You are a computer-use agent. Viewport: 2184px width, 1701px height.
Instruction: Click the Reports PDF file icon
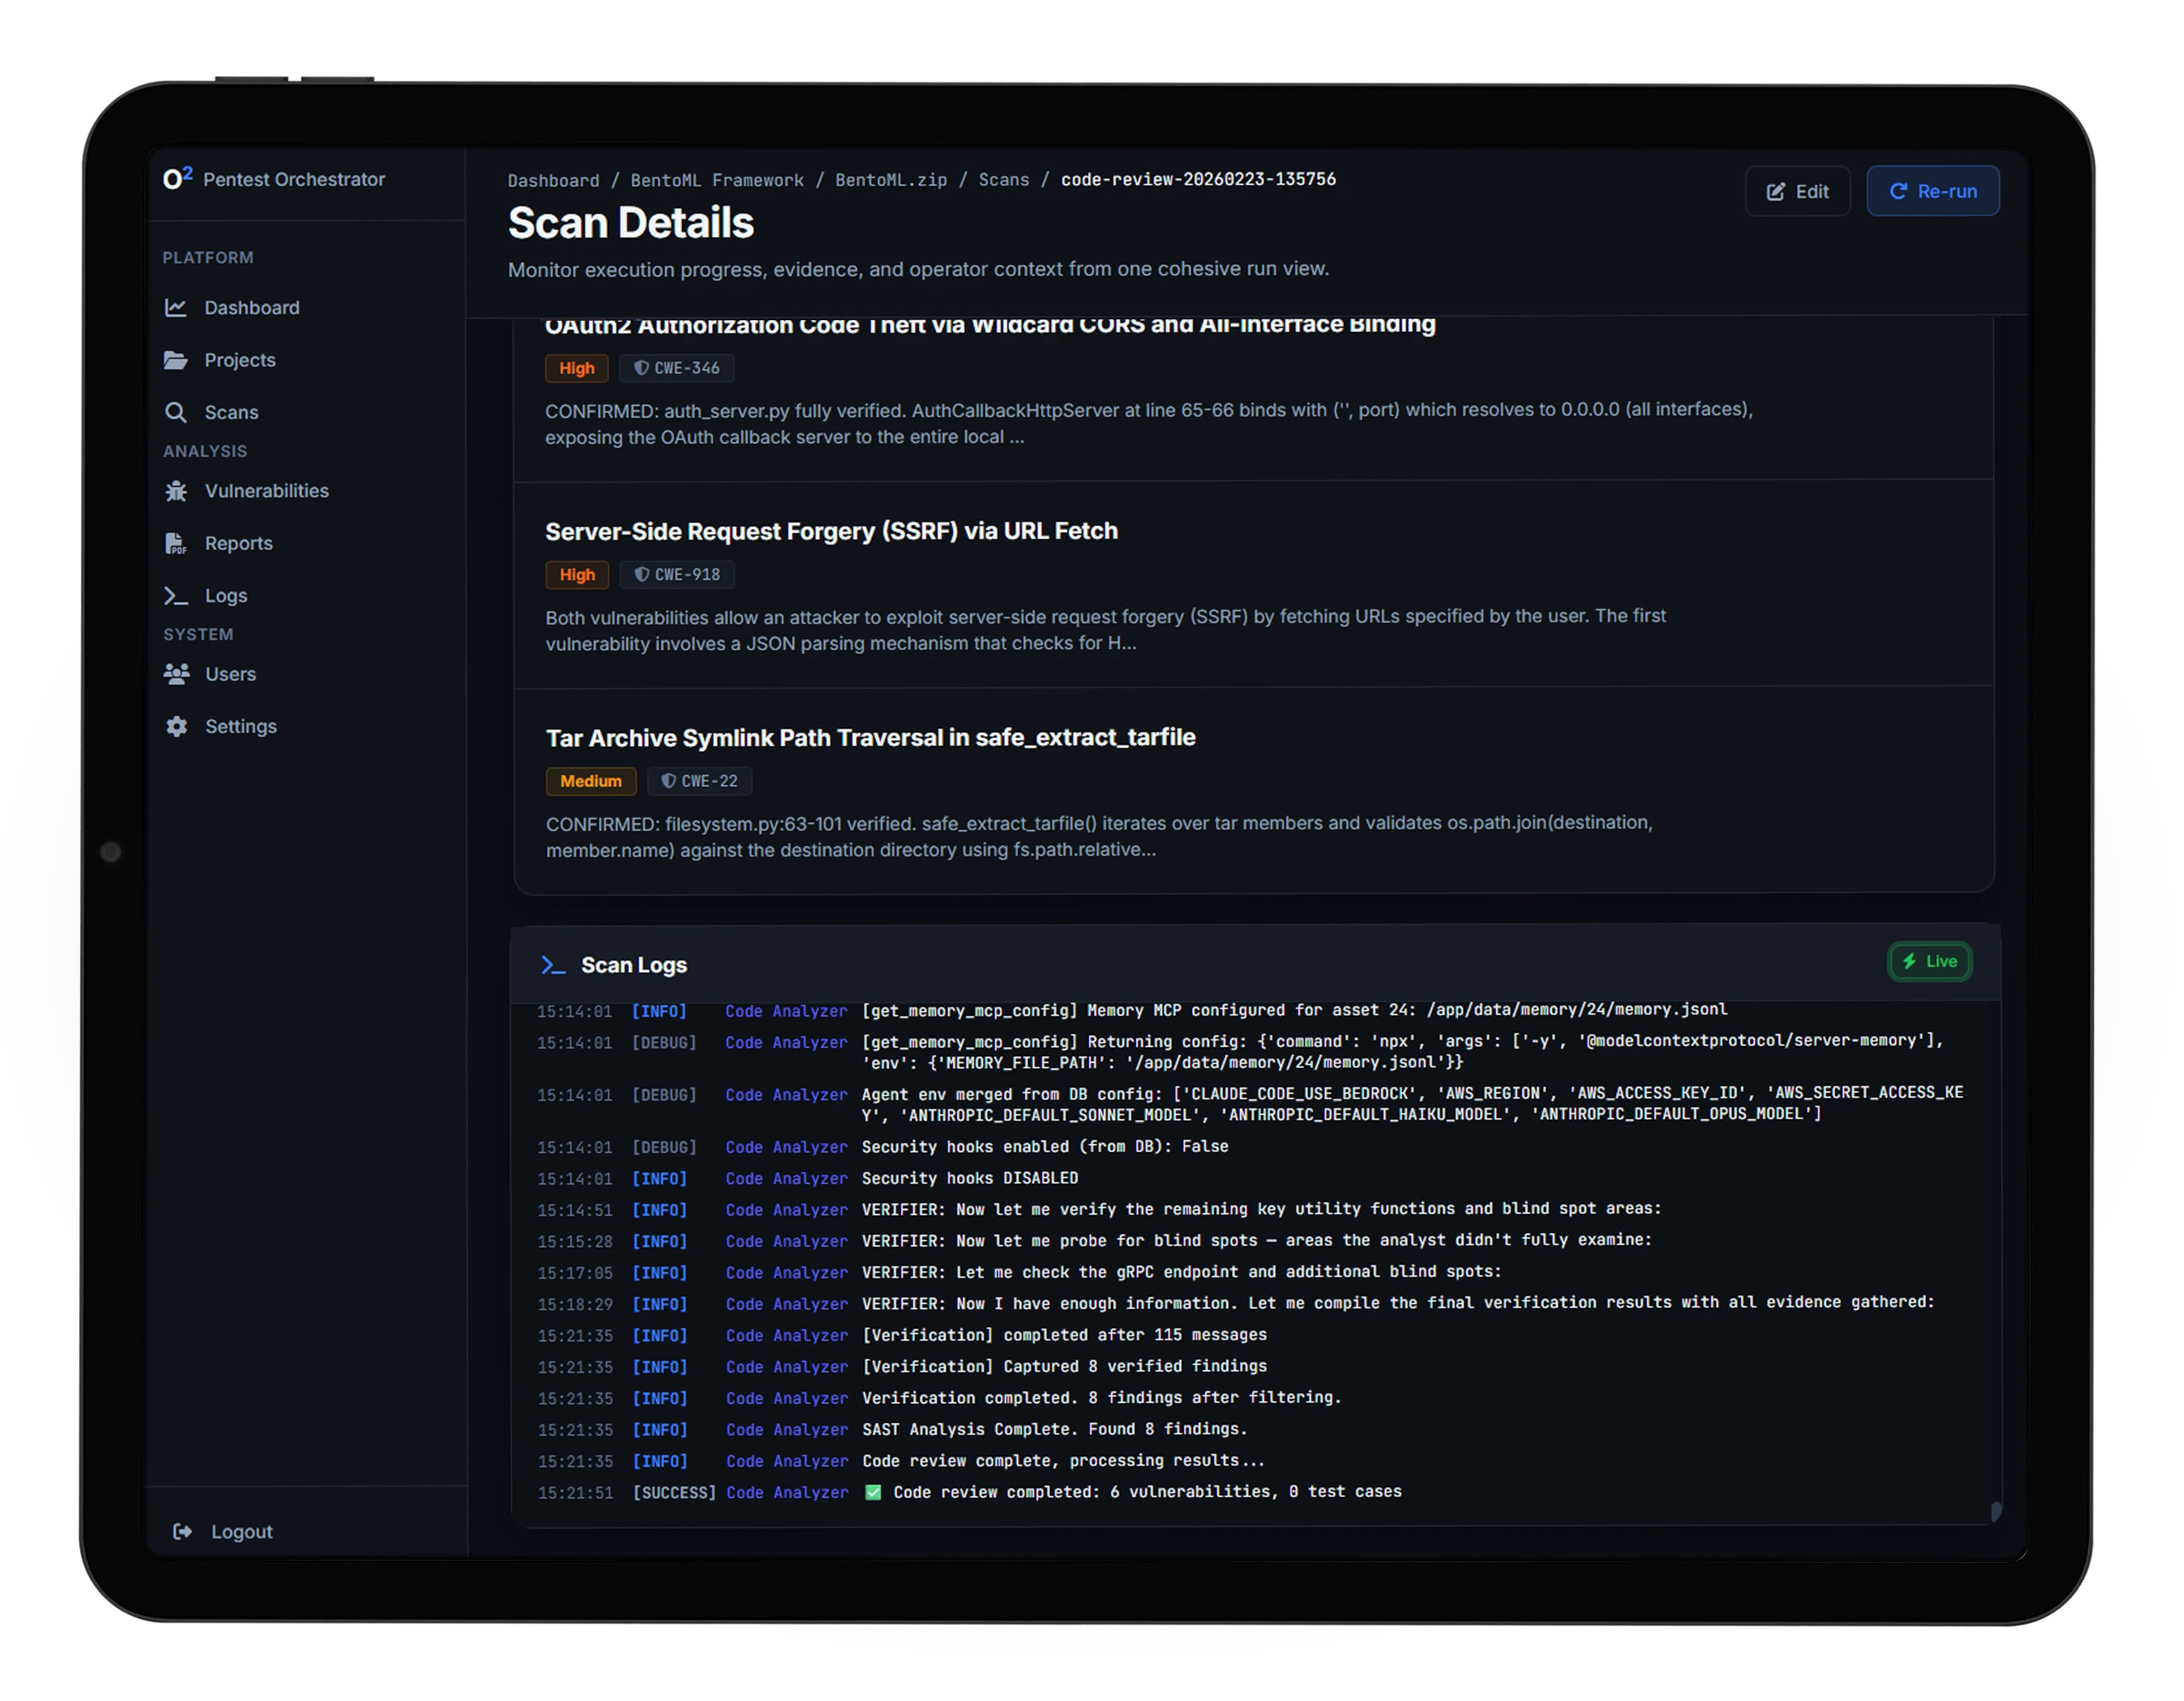(176, 544)
